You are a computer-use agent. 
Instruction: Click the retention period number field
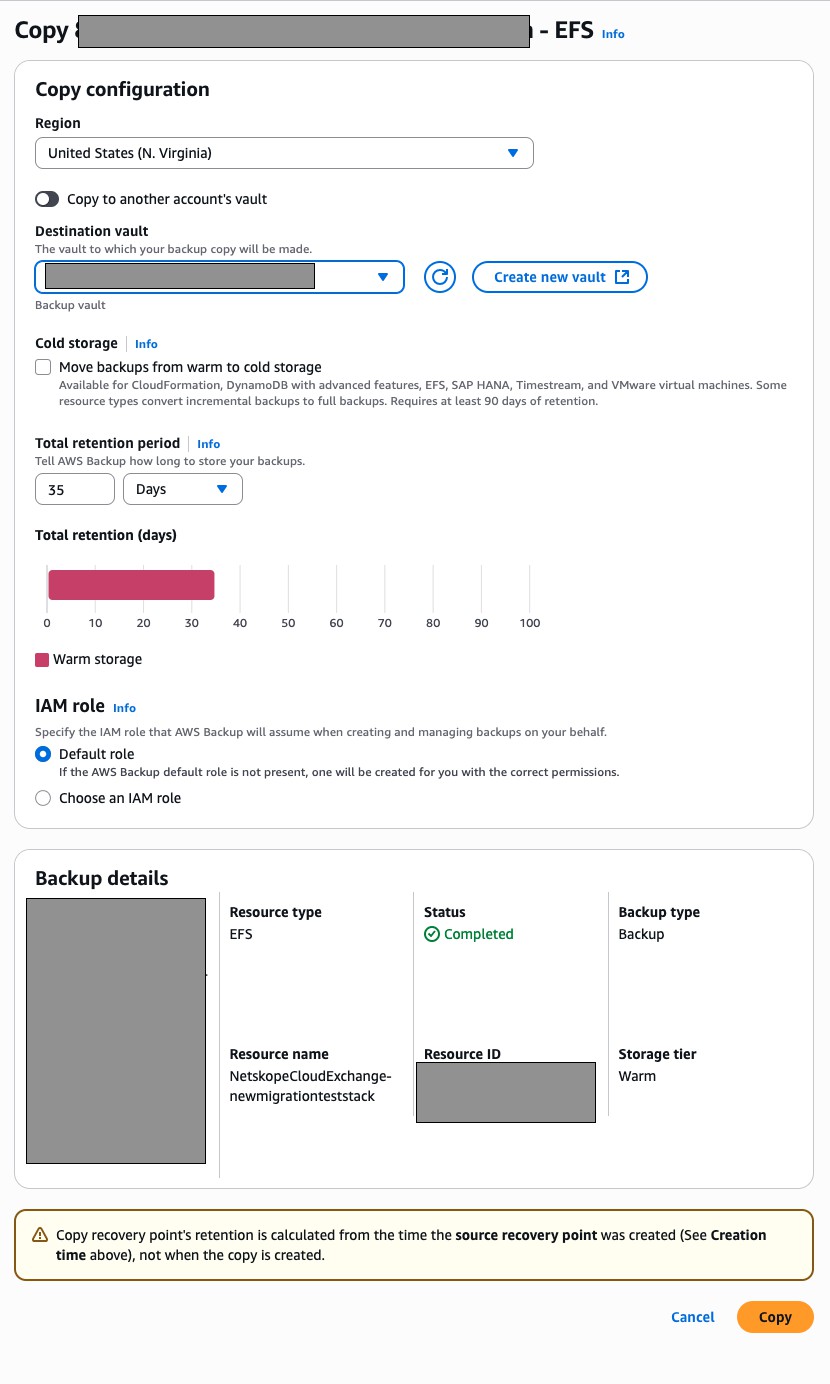[x=75, y=489]
